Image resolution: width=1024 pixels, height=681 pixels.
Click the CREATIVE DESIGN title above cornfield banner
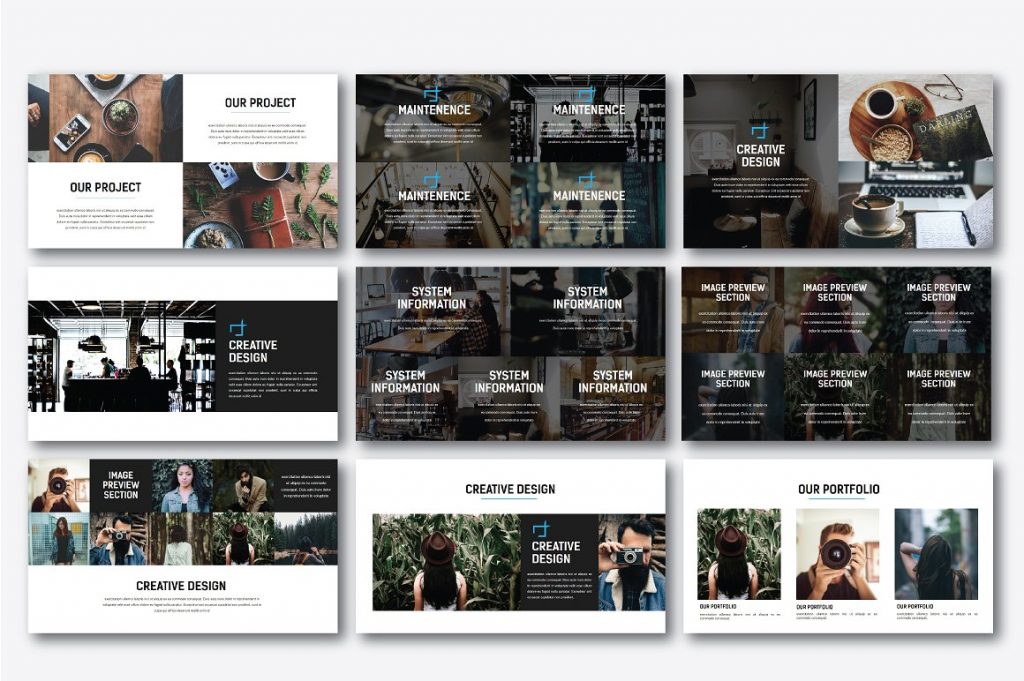point(510,489)
